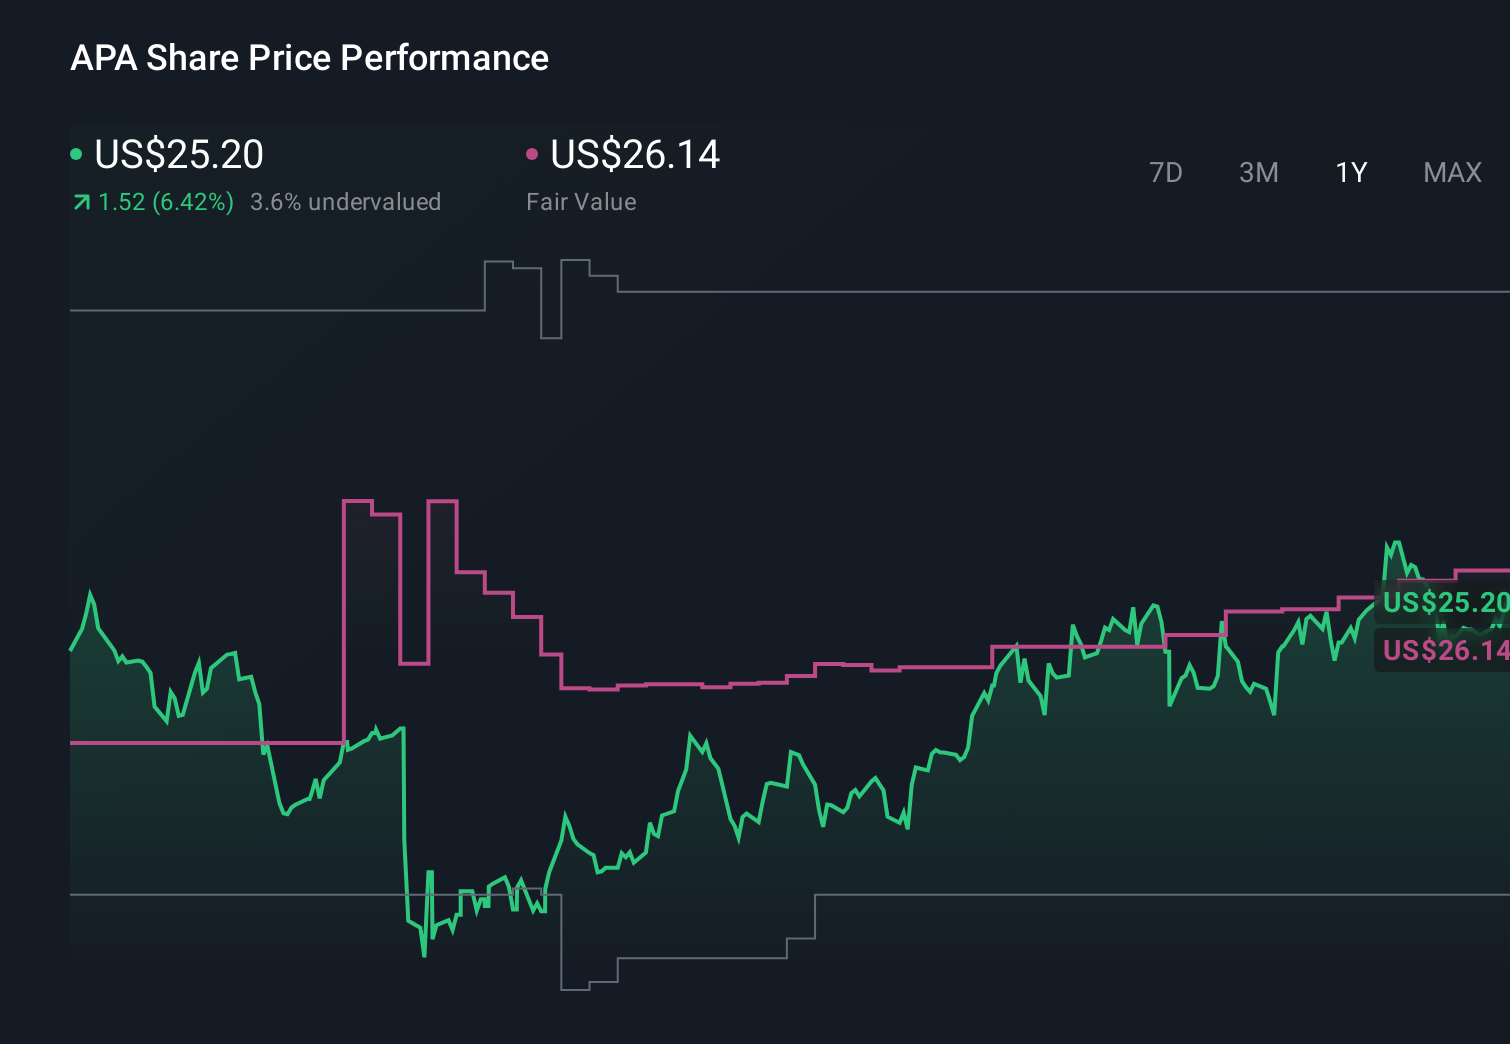
Task: Click the APA Share Price Performance title
Action: pos(310,58)
